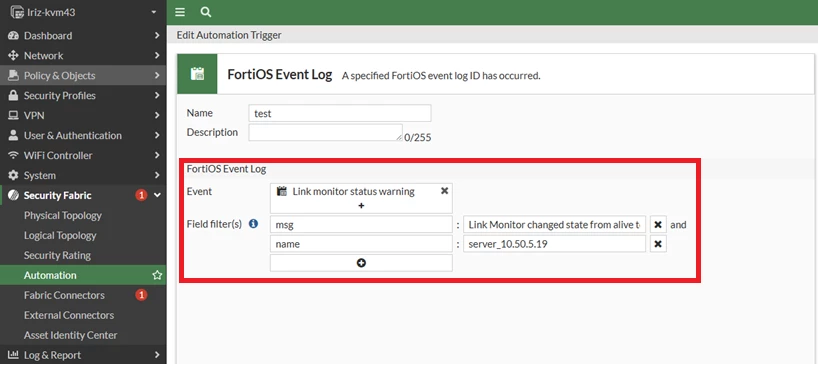The image size is (818, 368).
Task: Delete the name field filter
Action: click(x=658, y=244)
